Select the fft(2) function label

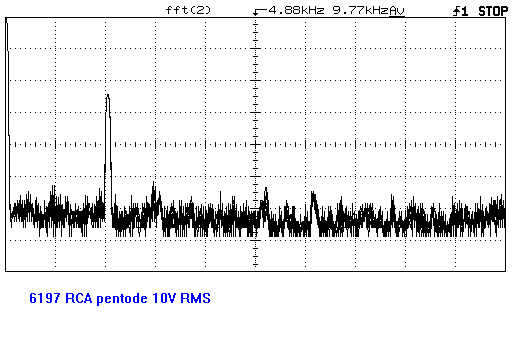tap(188, 10)
